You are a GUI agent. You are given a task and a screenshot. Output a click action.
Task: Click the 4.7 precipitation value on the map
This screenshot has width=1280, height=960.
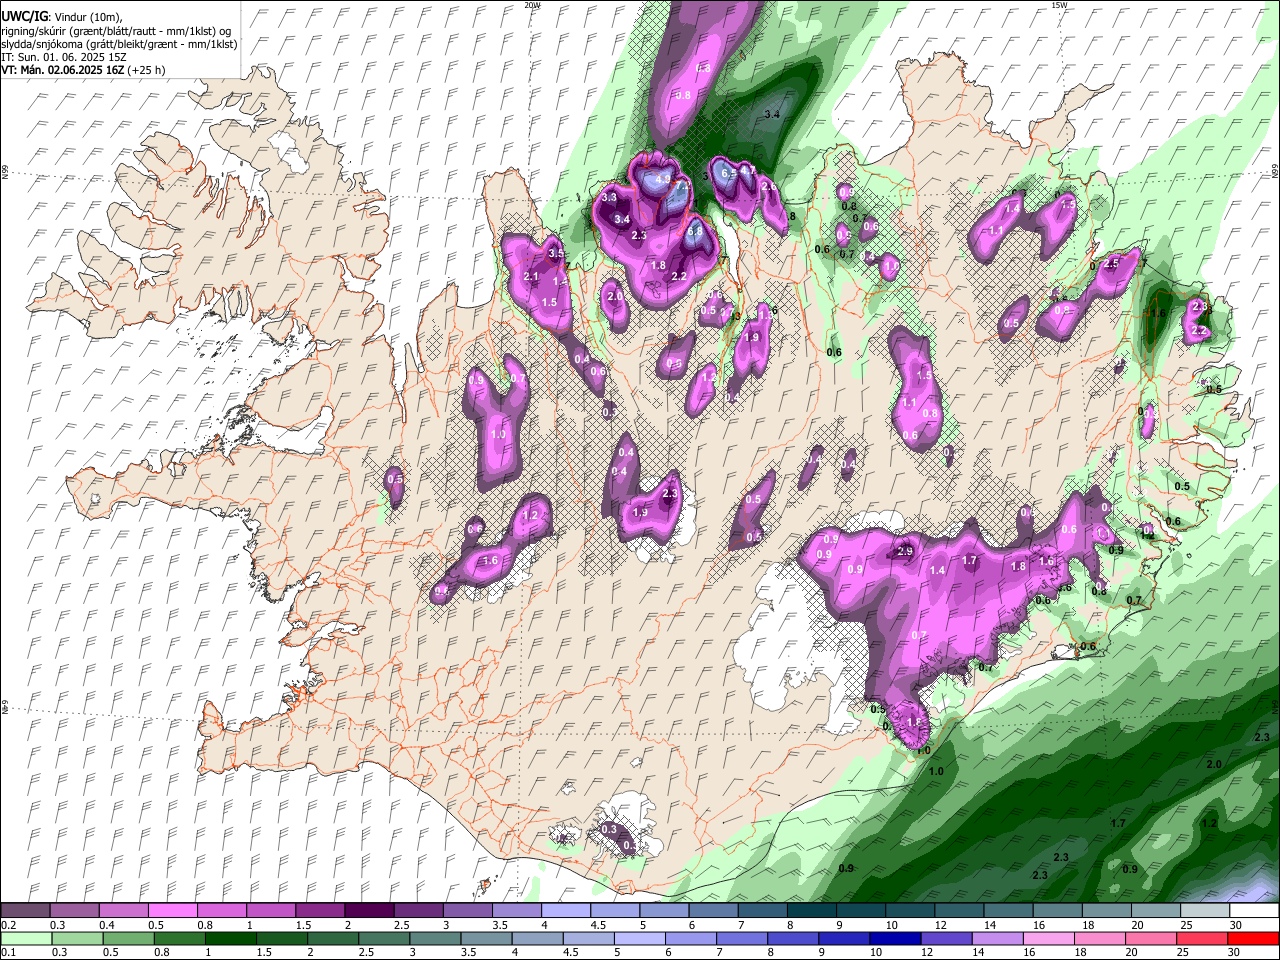coord(747,171)
